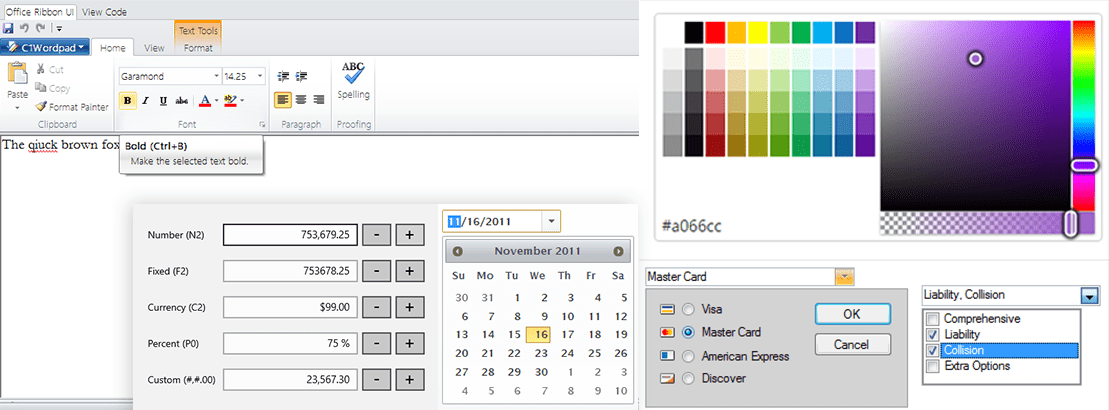Check the Comprehensive checkbox
Viewport: 1109px width, 410px height.
pyautogui.click(x=933, y=319)
